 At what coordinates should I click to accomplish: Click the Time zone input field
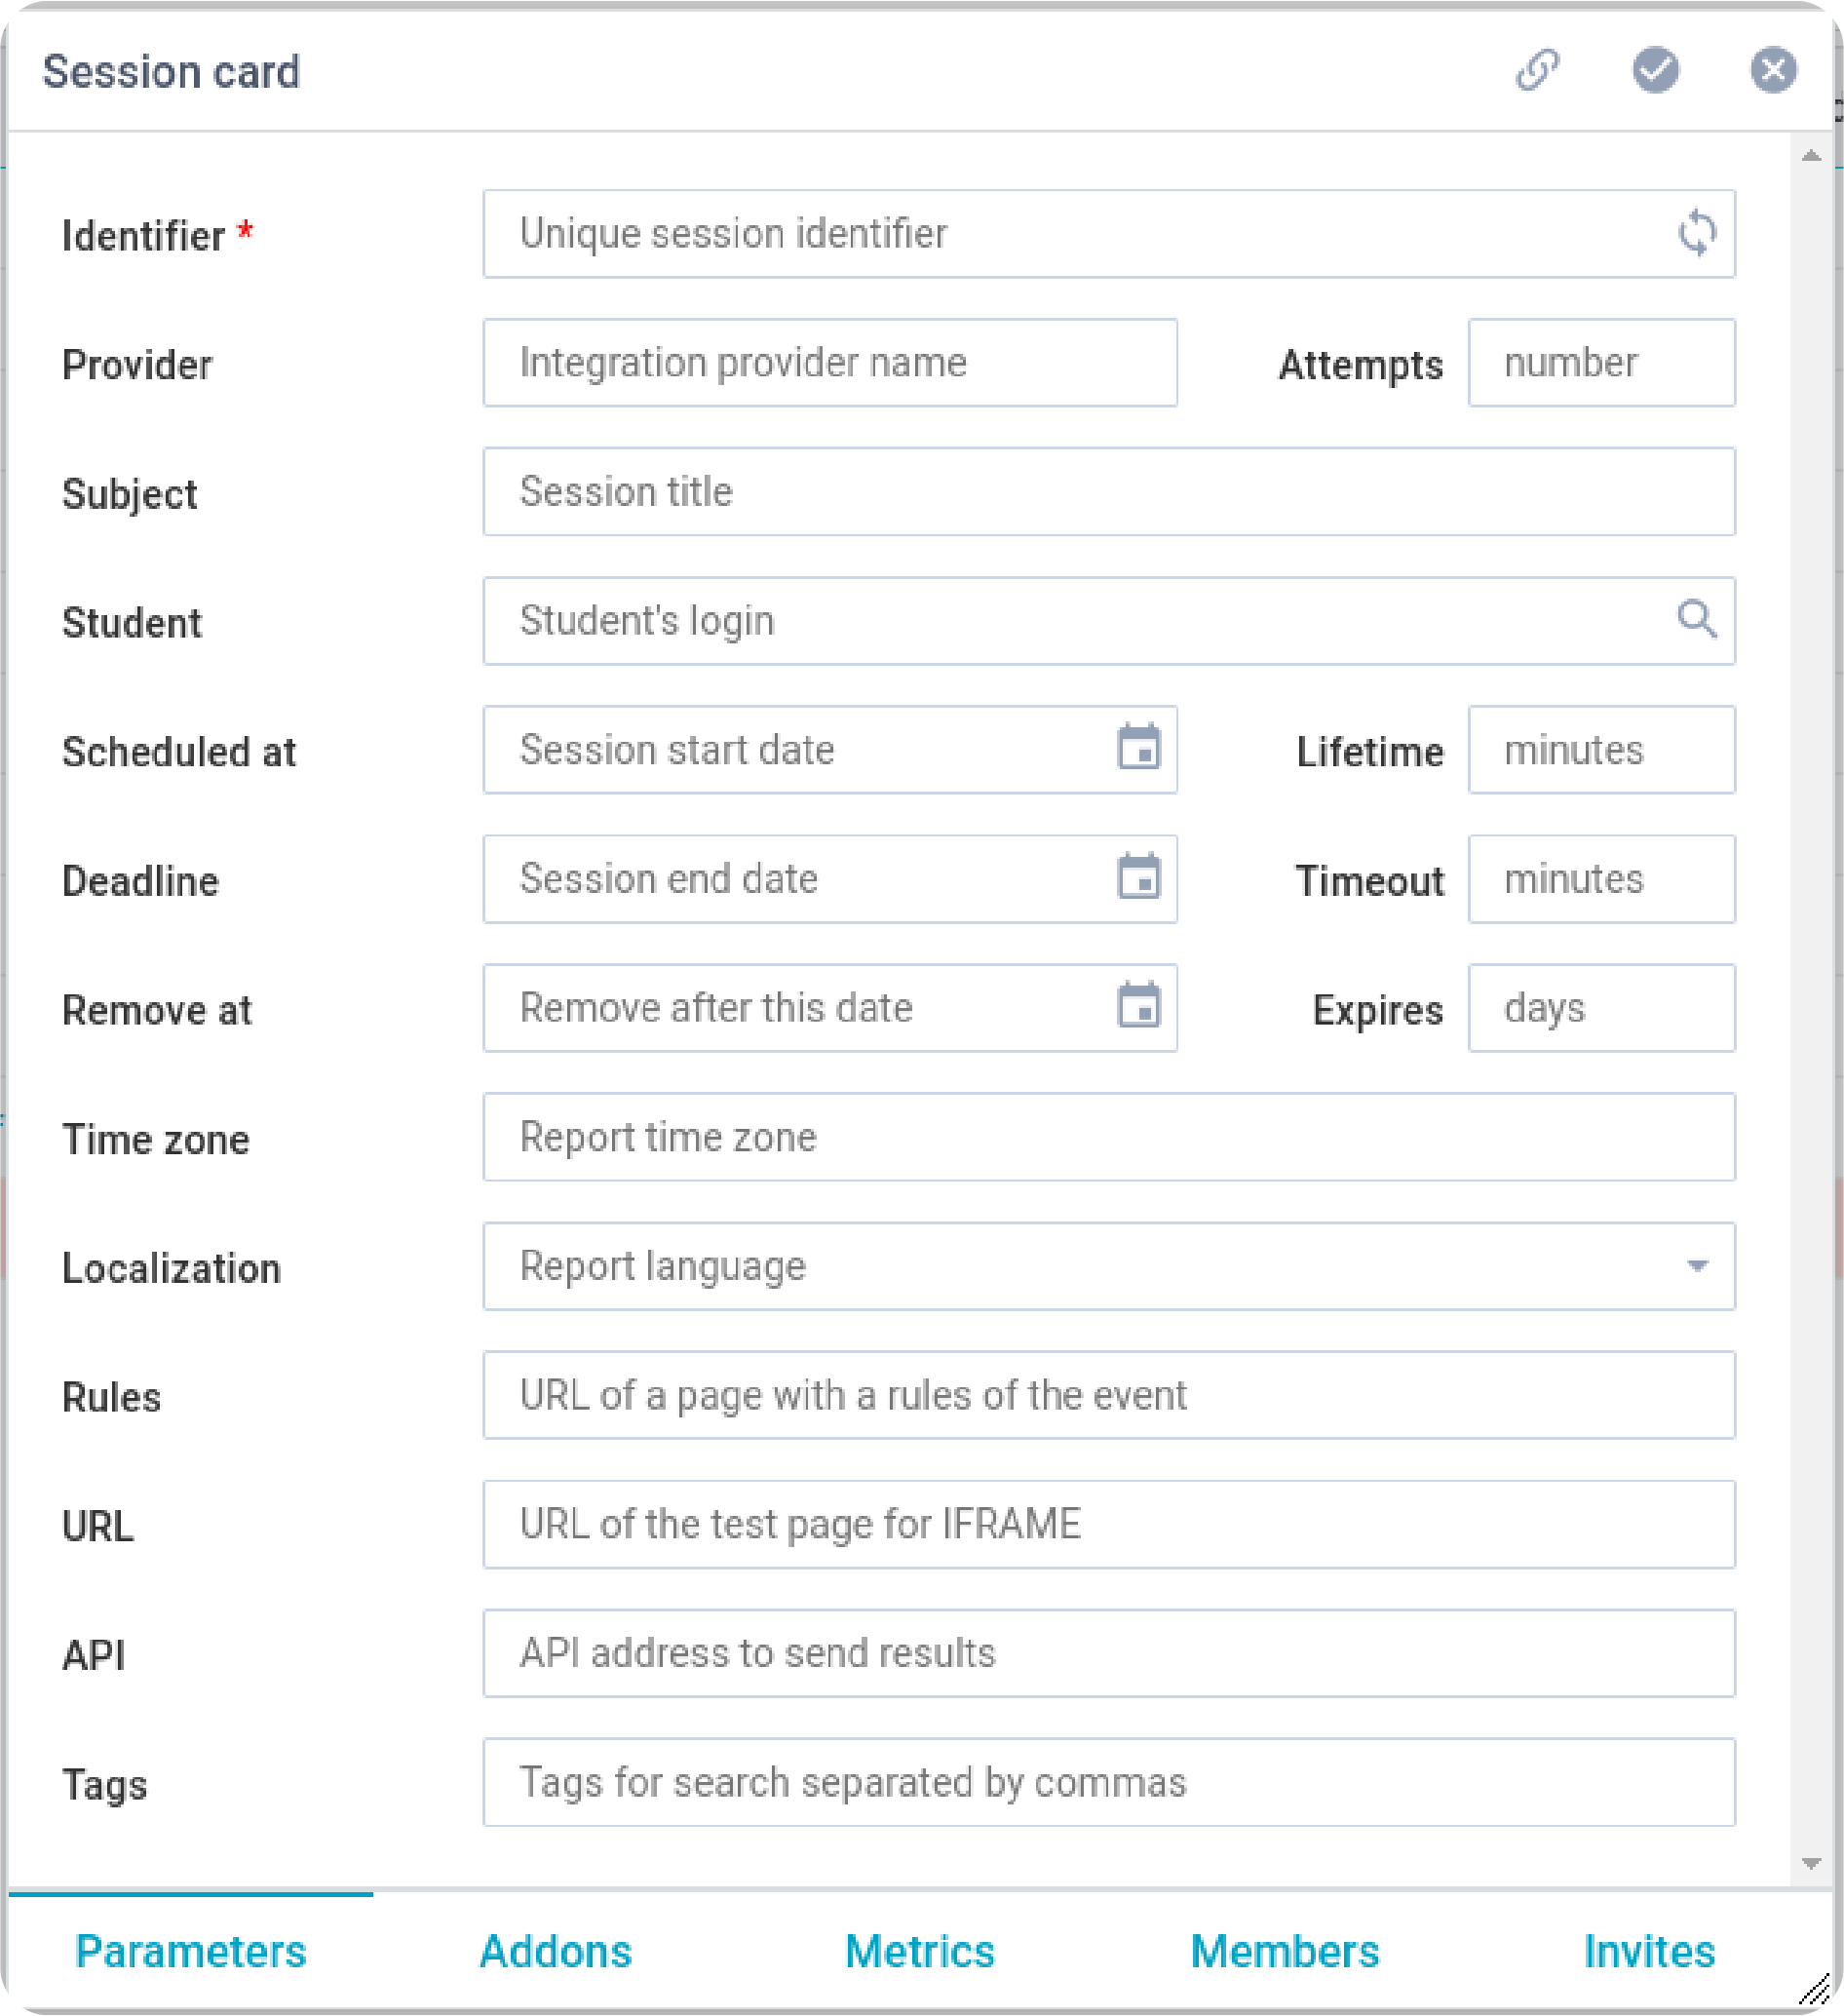(1108, 1137)
